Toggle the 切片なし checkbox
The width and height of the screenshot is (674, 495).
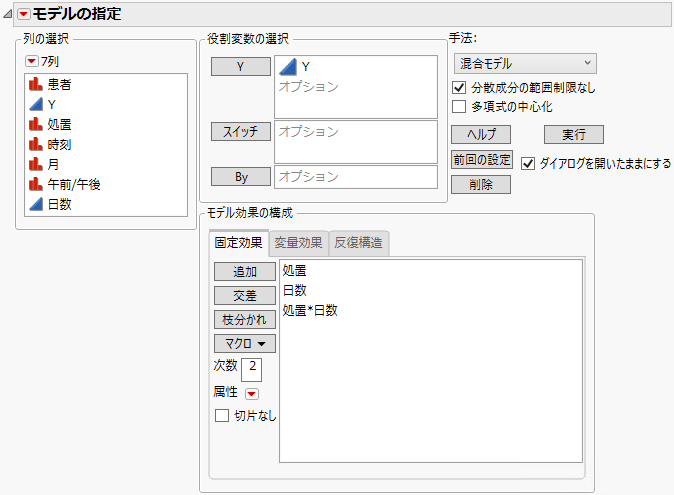click(x=222, y=416)
